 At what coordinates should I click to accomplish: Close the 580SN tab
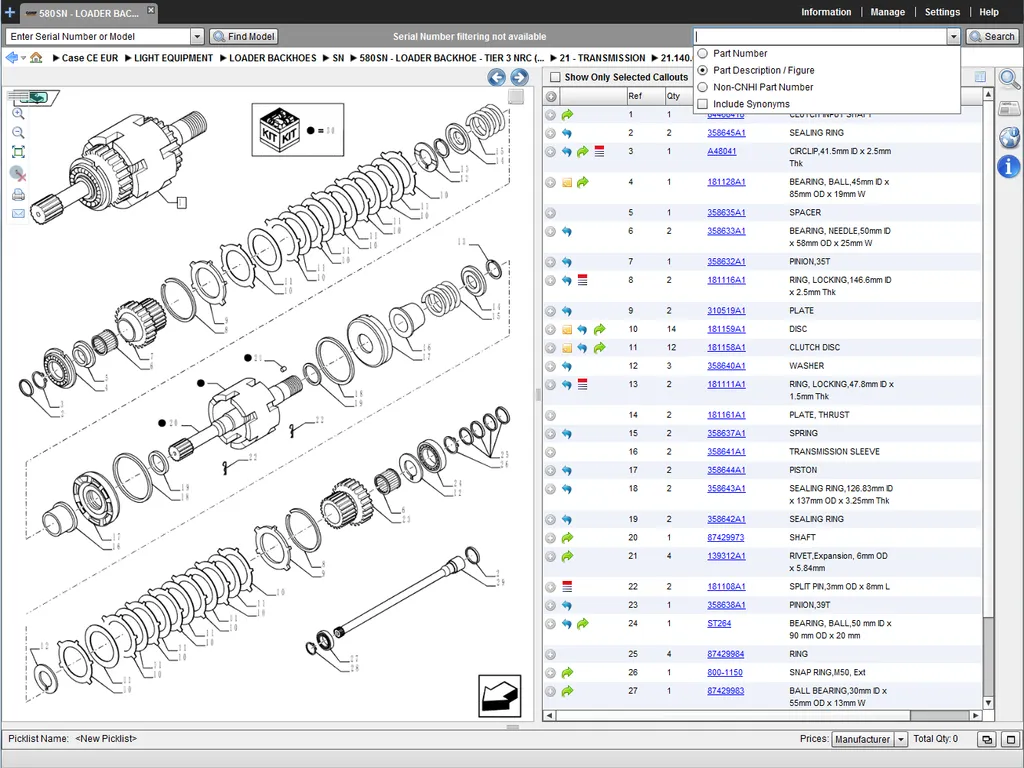(151, 10)
